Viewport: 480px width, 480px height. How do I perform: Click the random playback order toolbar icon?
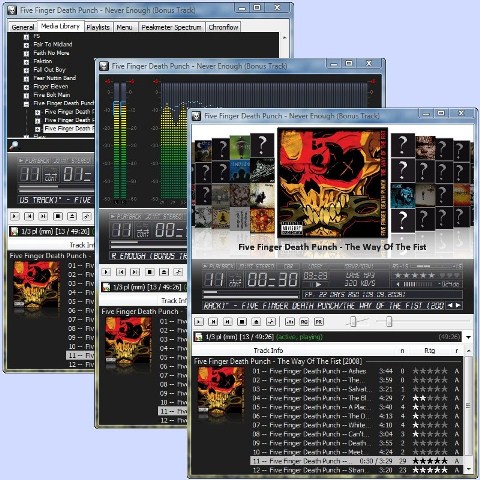tap(271, 322)
